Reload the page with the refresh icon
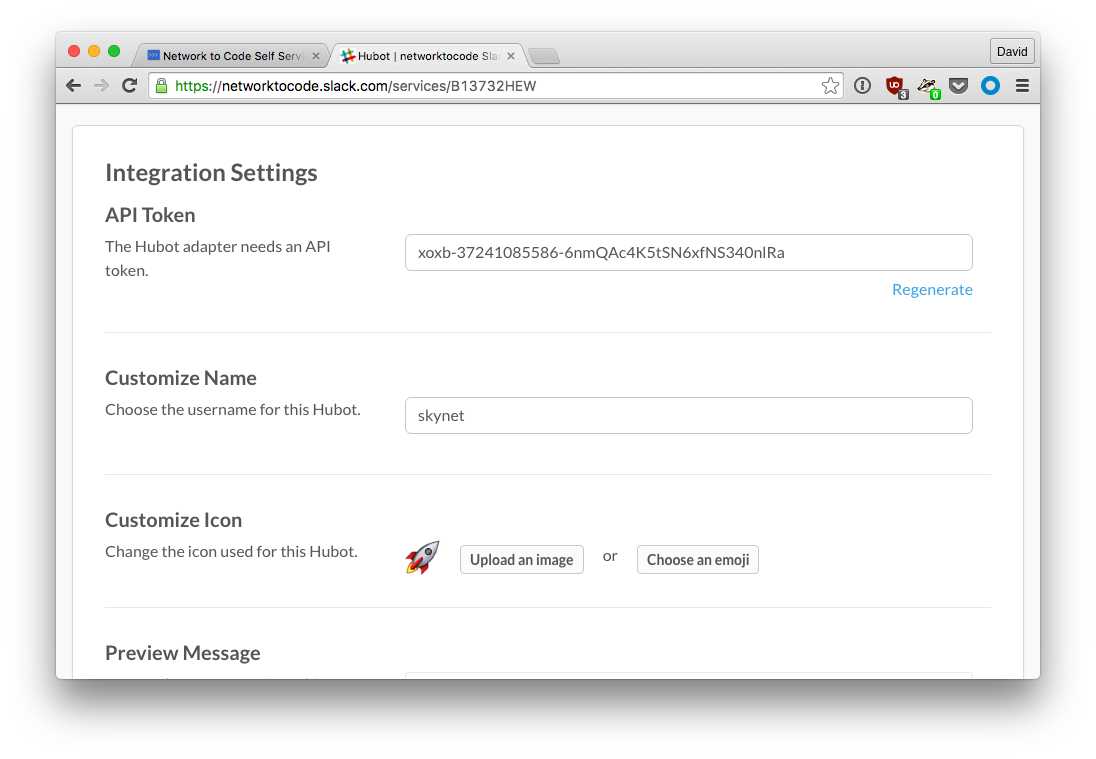The height and width of the screenshot is (759, 1096). click(x=129, y=86)
